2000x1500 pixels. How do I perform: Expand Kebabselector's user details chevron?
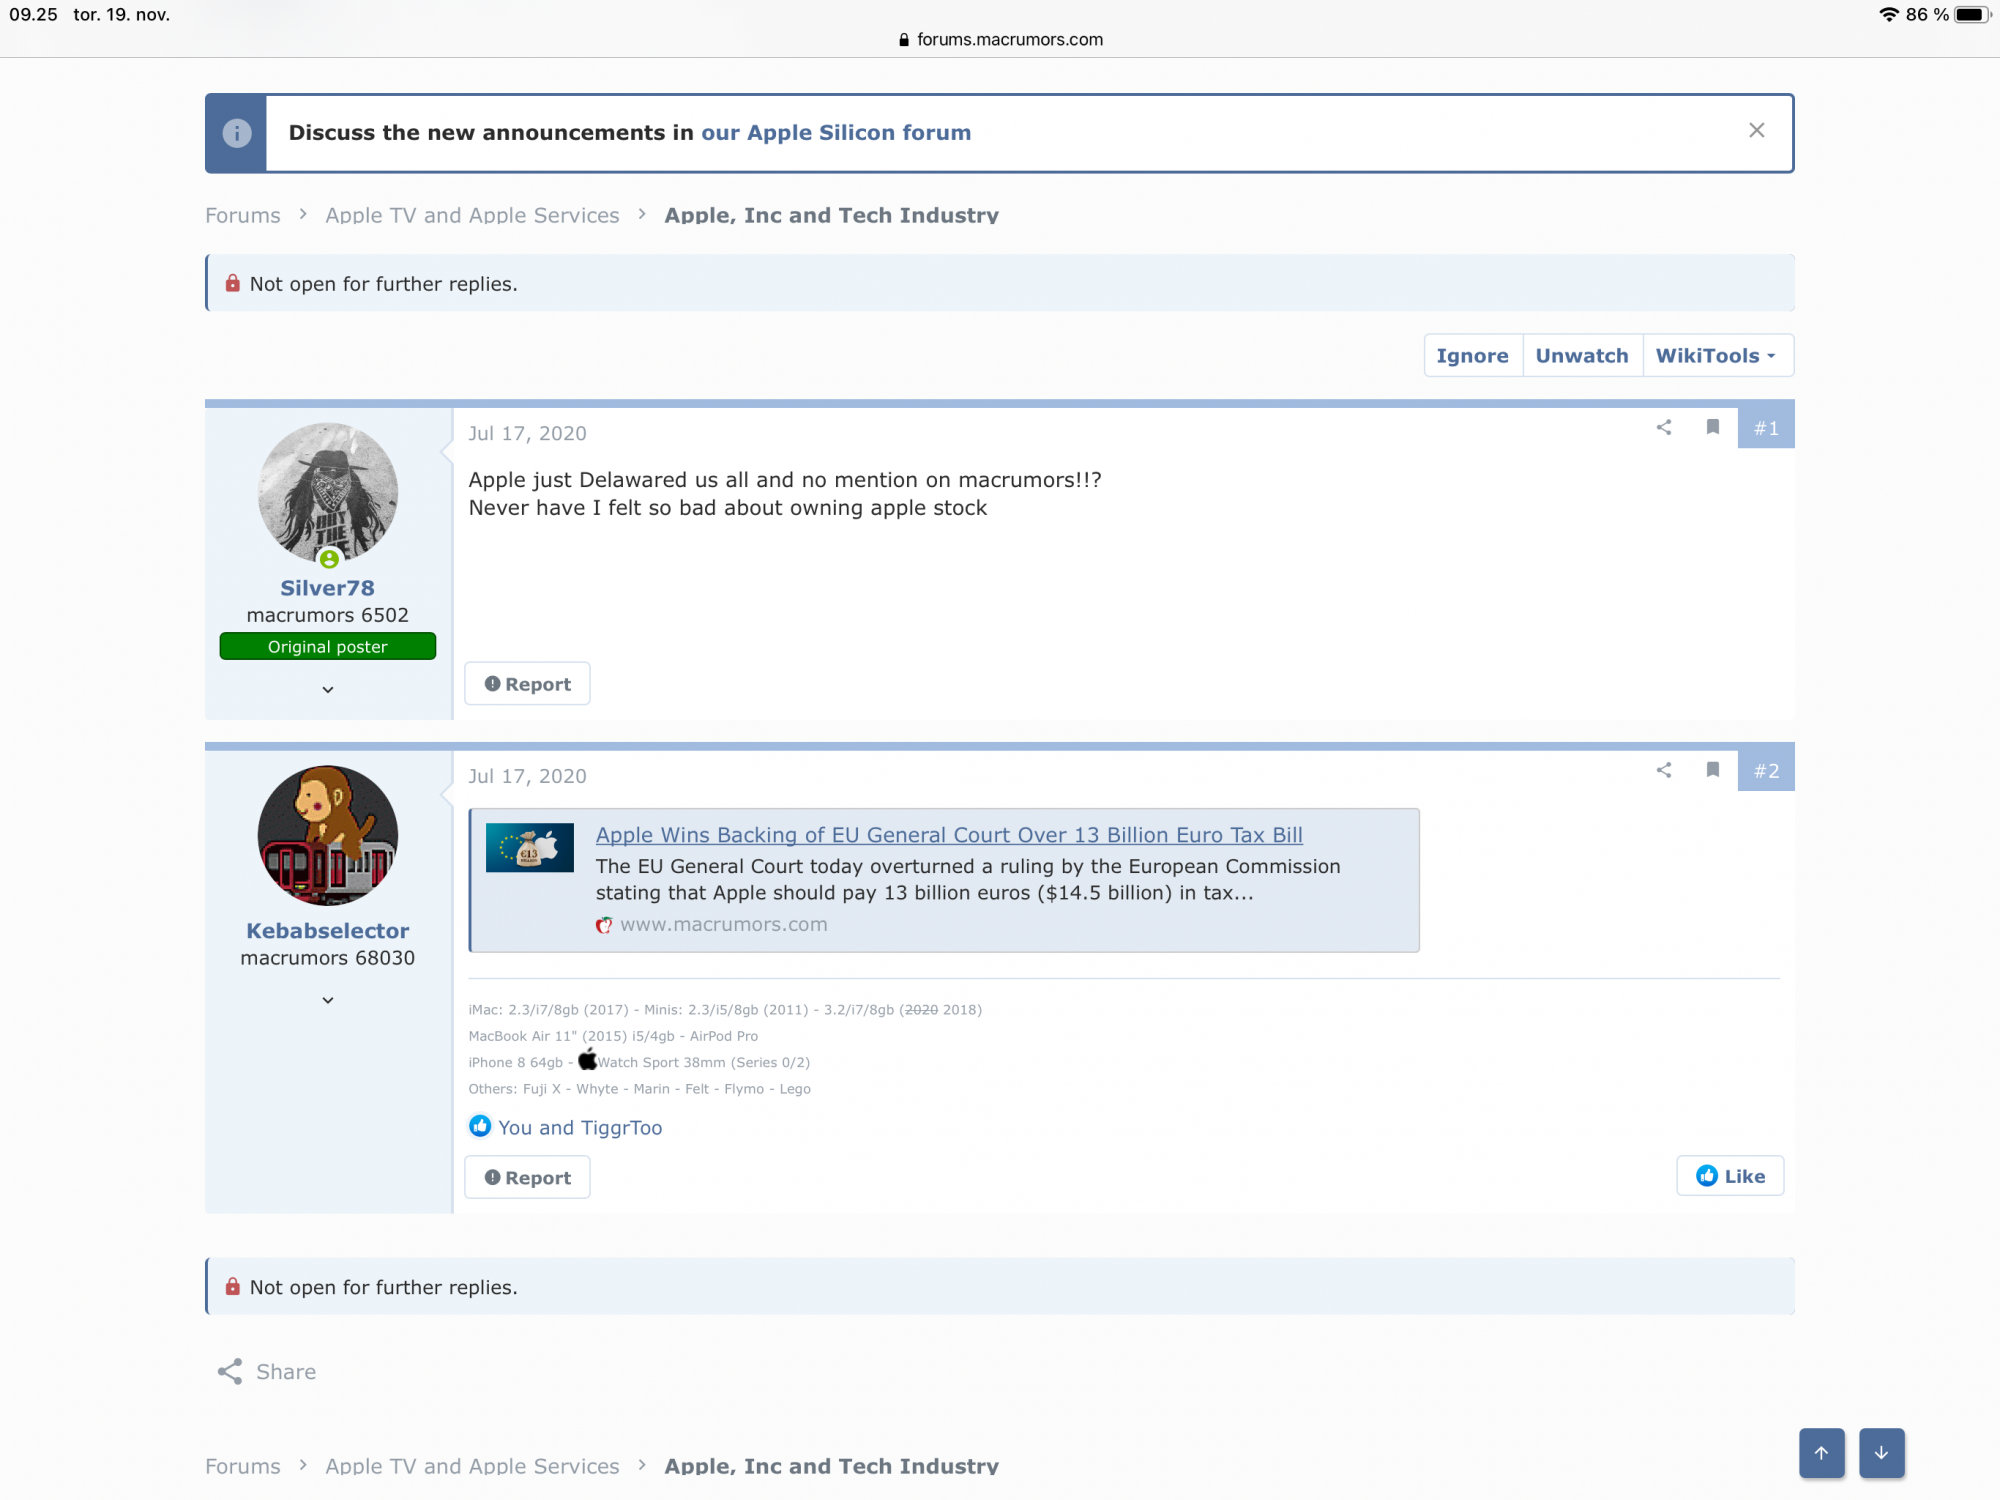click(x=328, y=1000)
